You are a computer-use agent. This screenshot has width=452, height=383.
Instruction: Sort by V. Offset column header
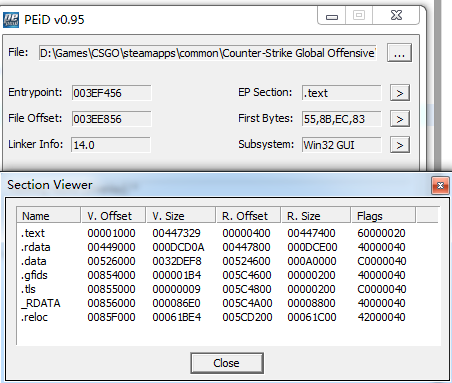pos(113,216)
